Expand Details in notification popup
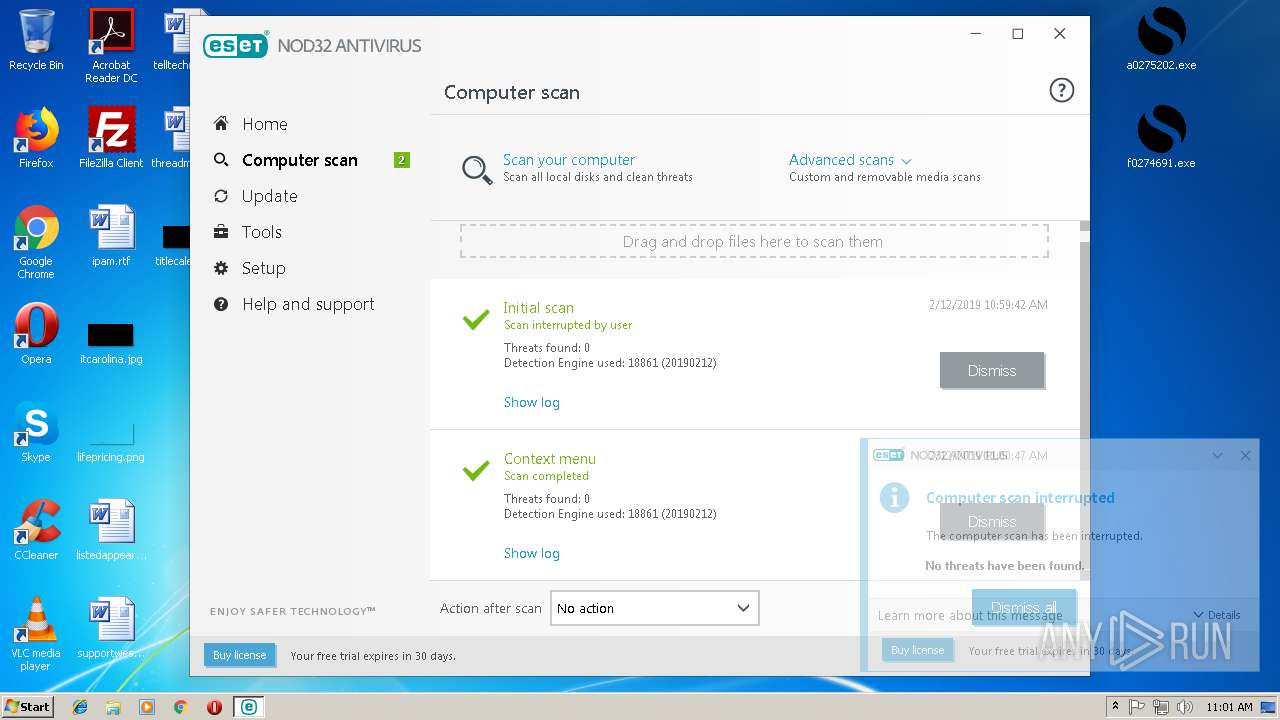This screenshot has width=1280, height=720. [1217, 615]
